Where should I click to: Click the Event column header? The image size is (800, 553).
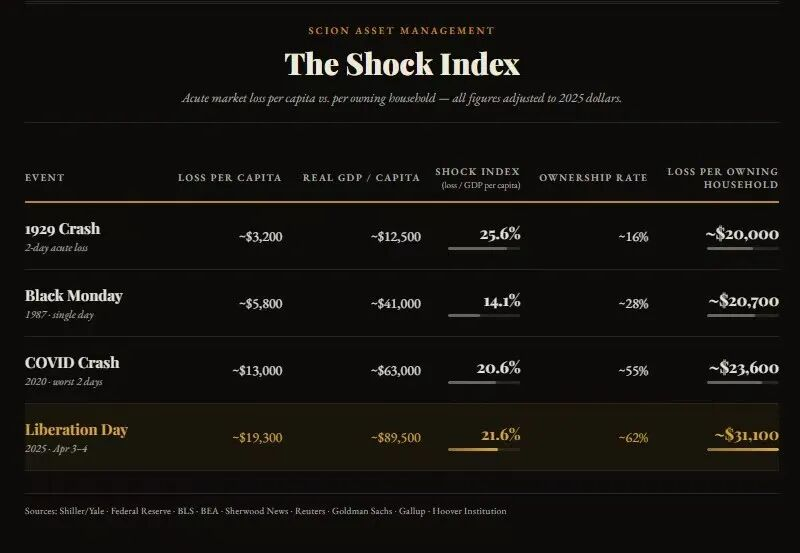pyautogui.click(x=44, y=178)
